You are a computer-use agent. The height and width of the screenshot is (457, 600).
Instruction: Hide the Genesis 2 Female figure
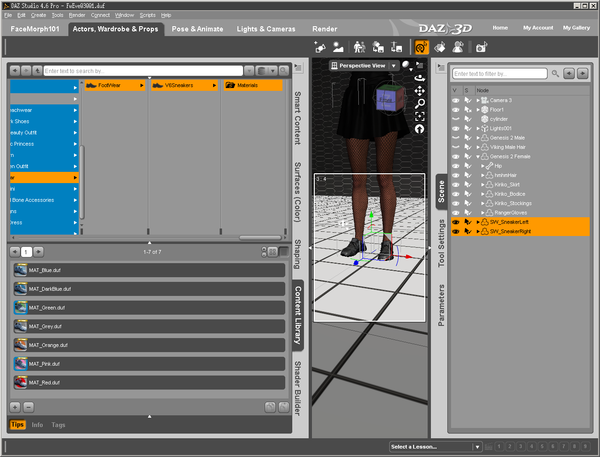(455, 157)
